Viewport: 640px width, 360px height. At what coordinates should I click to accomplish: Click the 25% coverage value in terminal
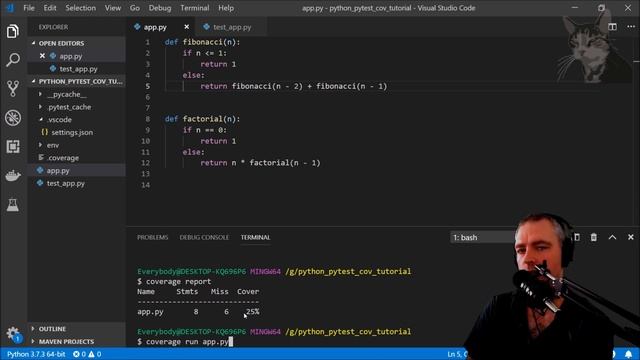coord(252,311)
